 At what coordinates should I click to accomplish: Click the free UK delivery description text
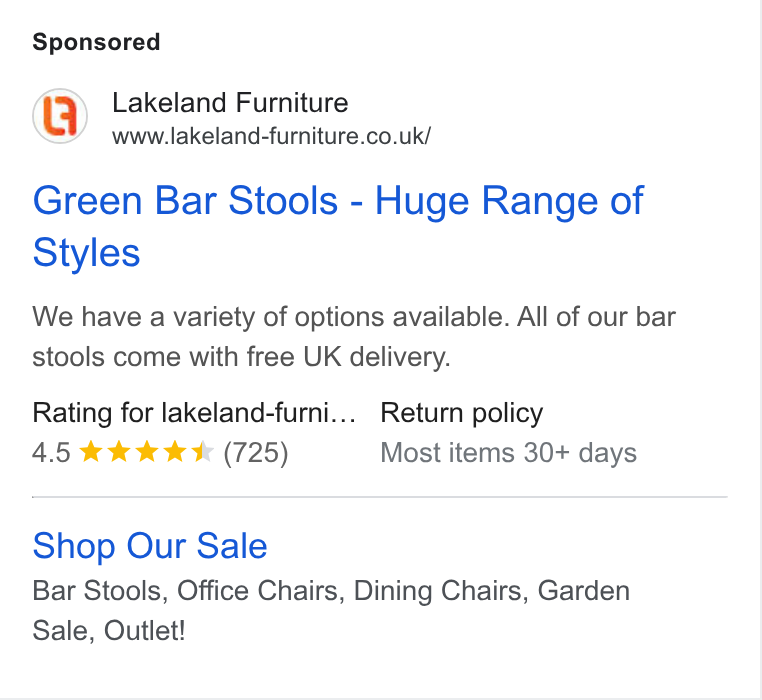coord(354,336)
